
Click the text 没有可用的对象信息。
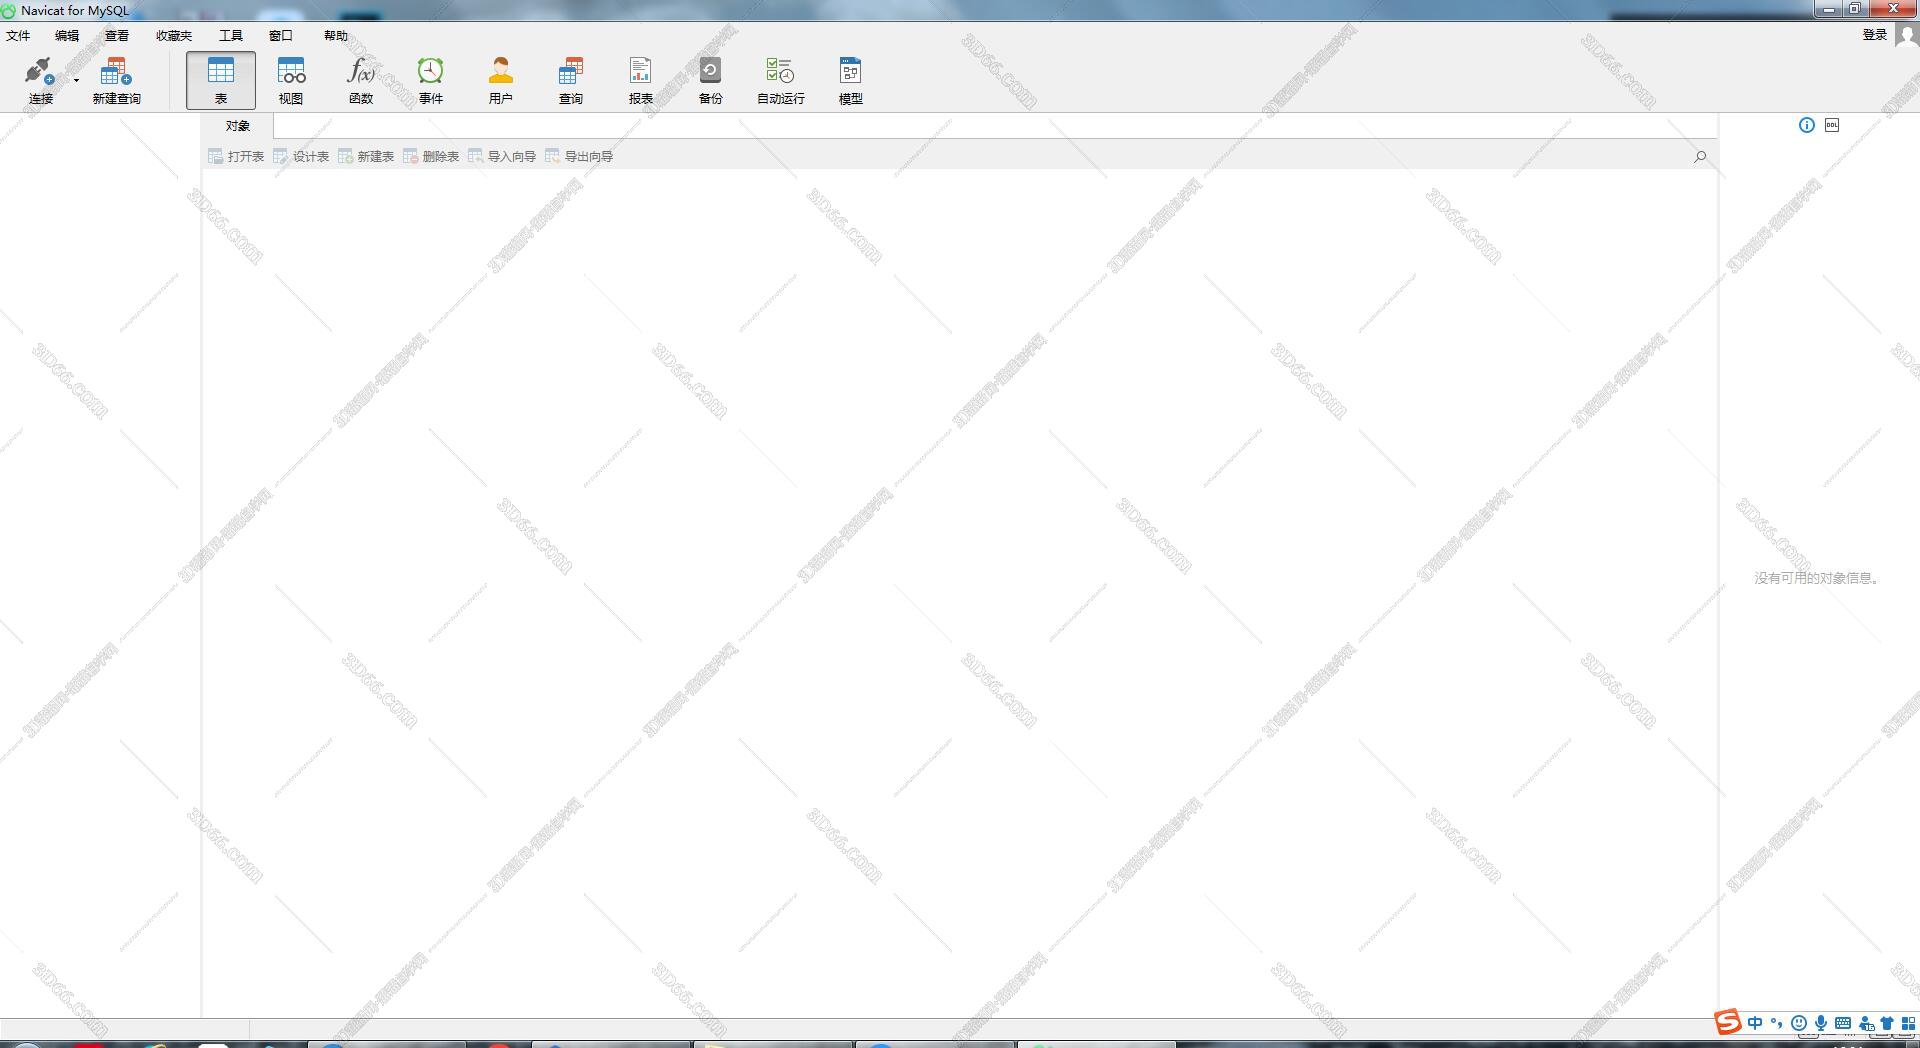click(x=1818, y=578)
